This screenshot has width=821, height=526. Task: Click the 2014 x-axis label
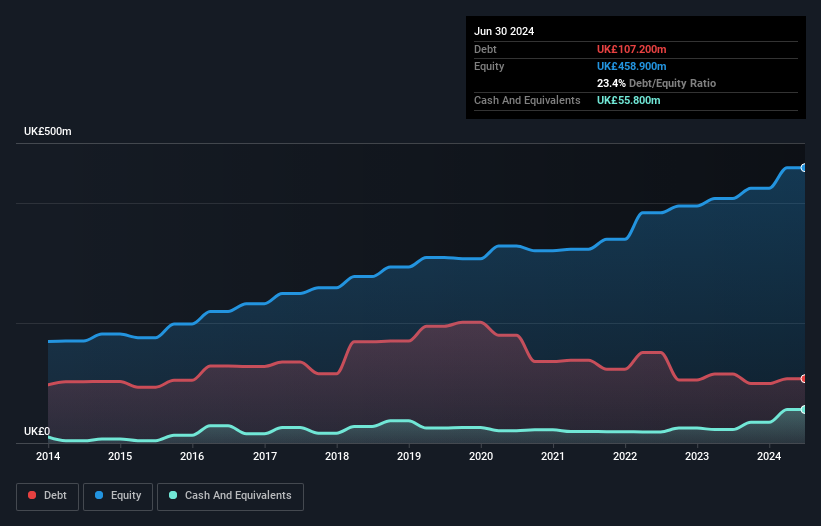[x=48, y=456]
